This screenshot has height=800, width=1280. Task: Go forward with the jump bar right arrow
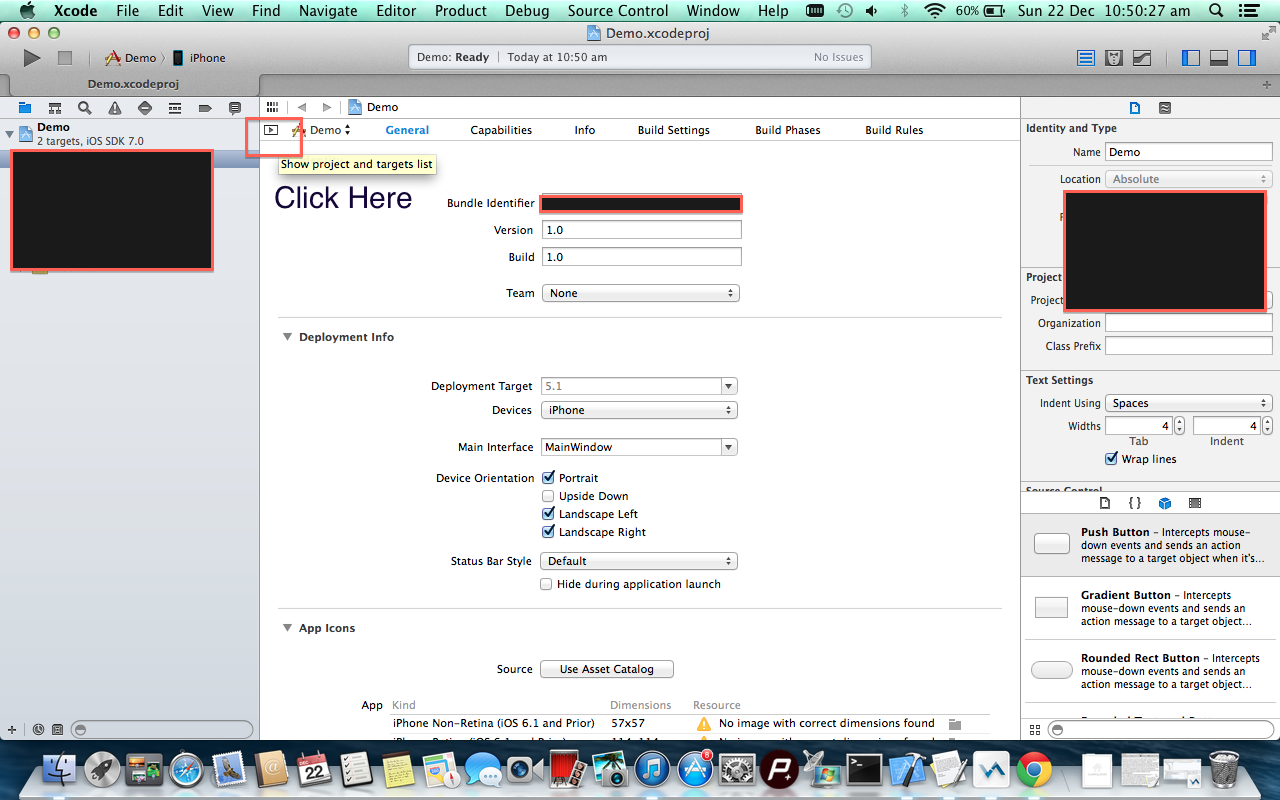click(x=326, y=107)
